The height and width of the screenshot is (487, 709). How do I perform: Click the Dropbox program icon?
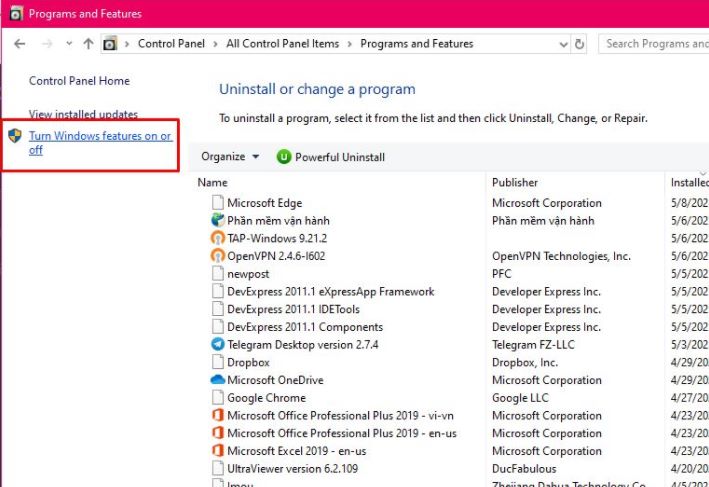click(217, 362)
